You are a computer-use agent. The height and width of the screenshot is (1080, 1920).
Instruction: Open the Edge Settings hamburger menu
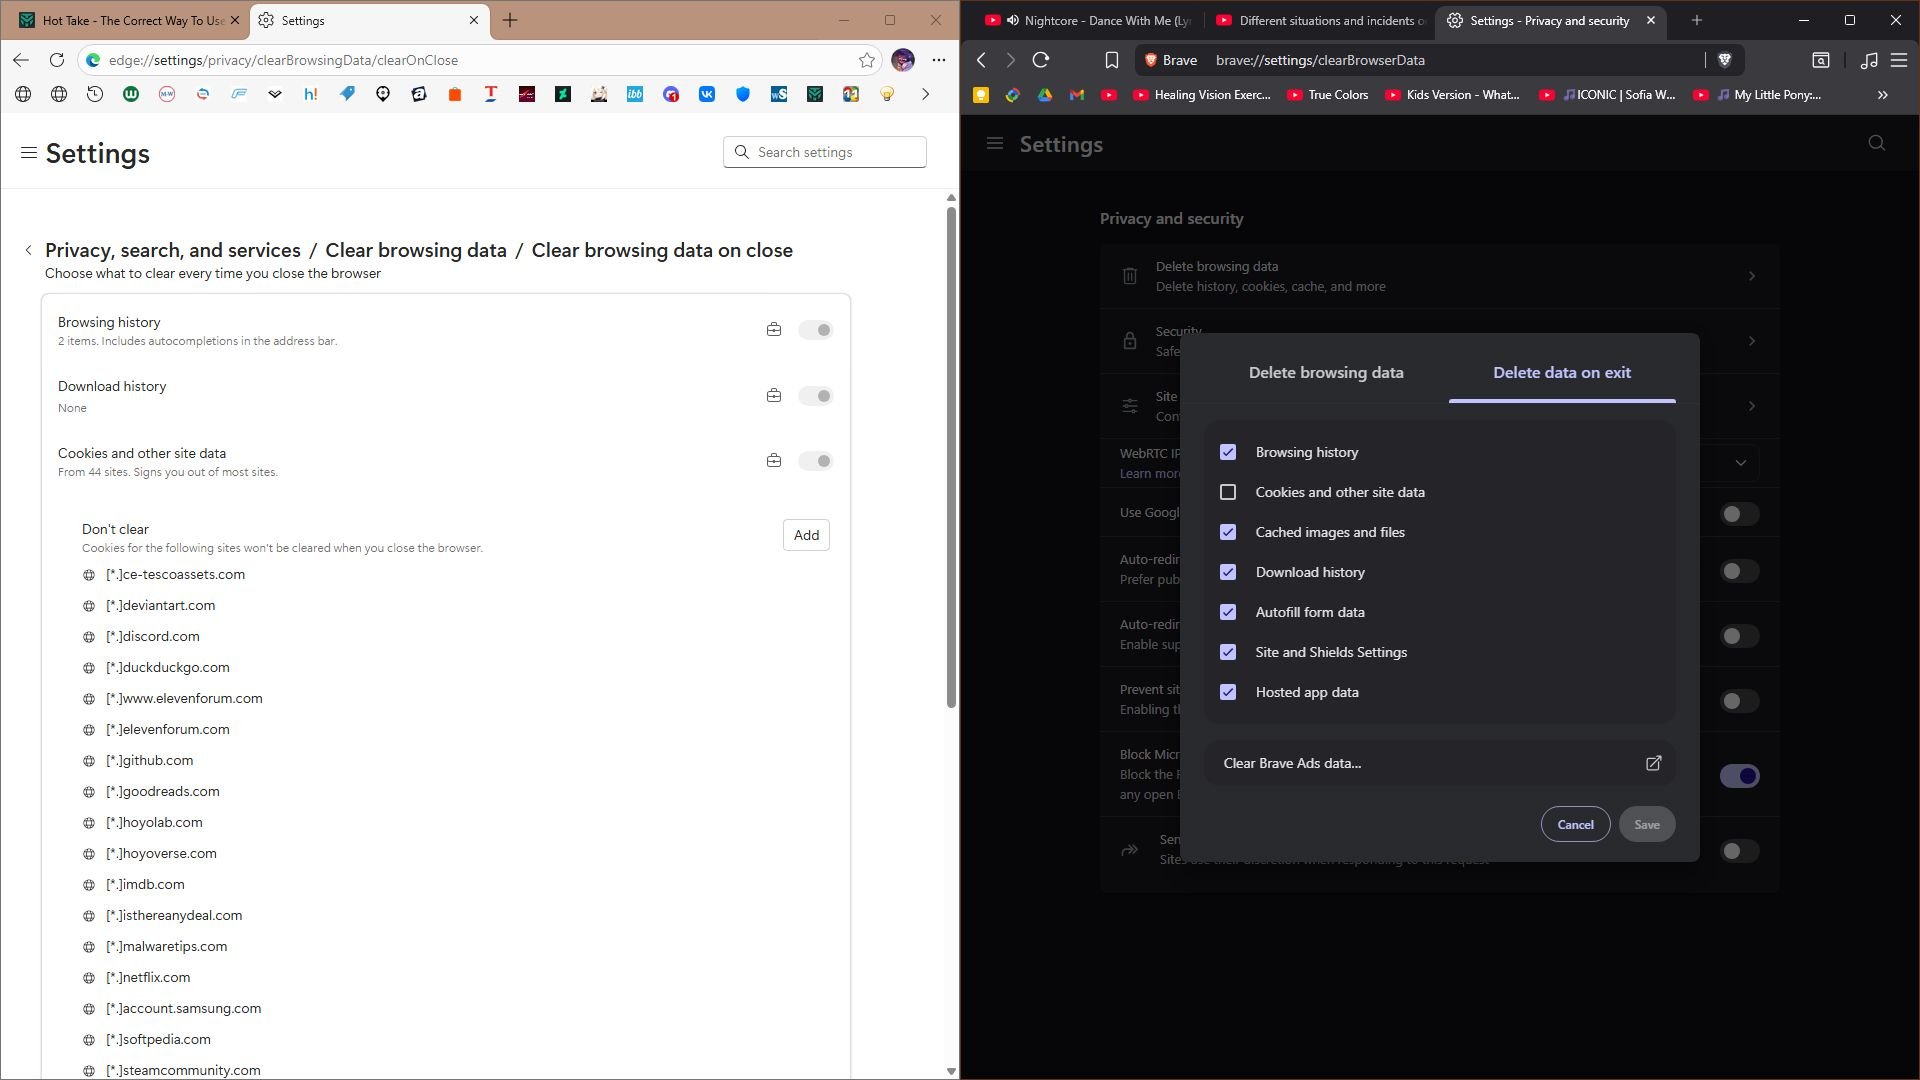29,153
